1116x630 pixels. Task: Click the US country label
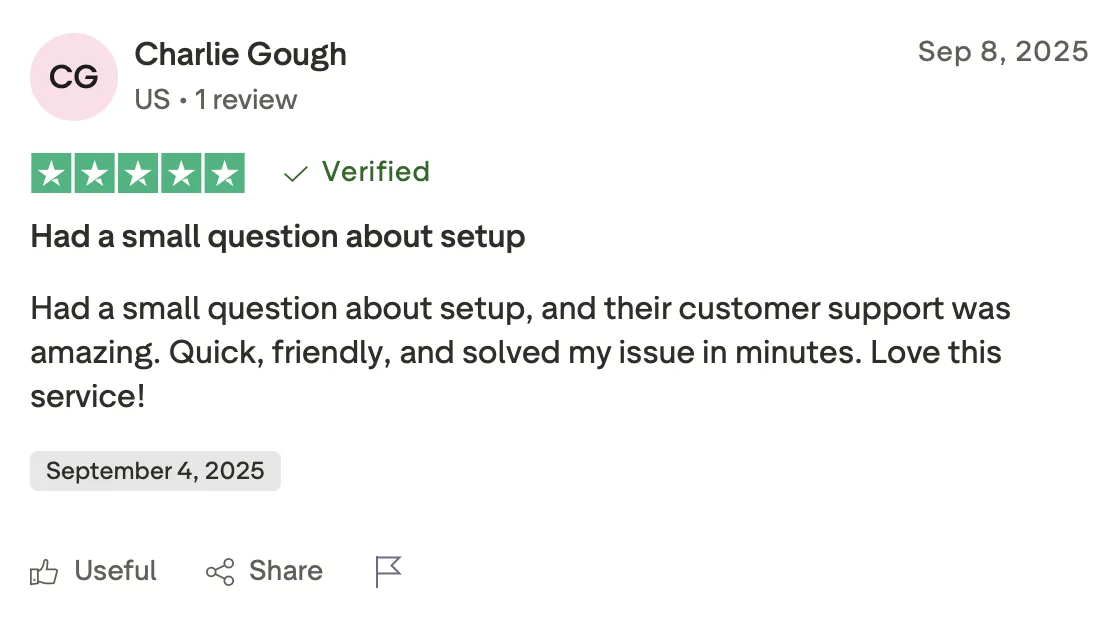tap(152, 100)
